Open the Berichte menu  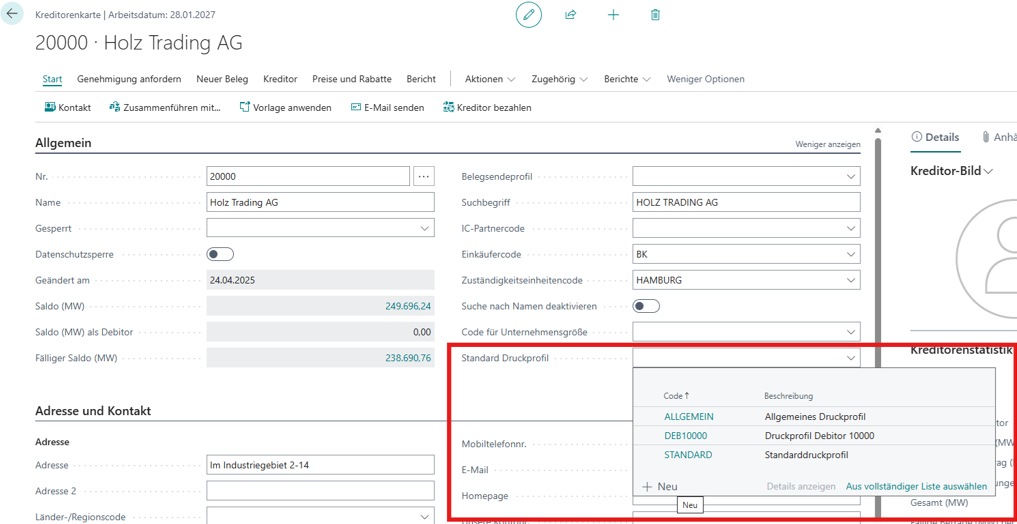[627, 79]
